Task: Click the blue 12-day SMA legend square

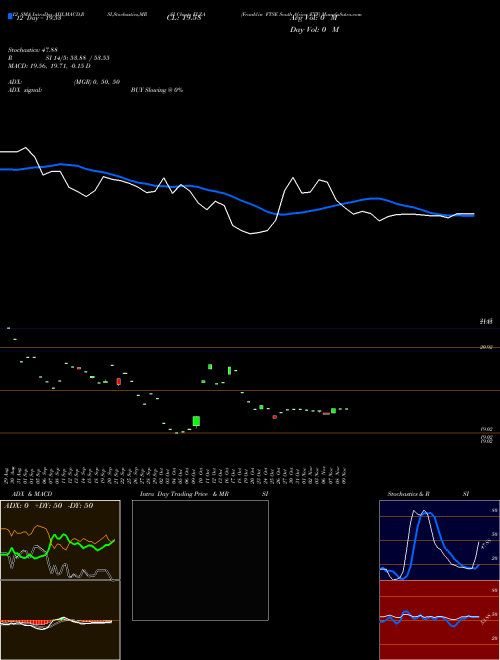Action: pyautogui.click(x=10, y=16)
